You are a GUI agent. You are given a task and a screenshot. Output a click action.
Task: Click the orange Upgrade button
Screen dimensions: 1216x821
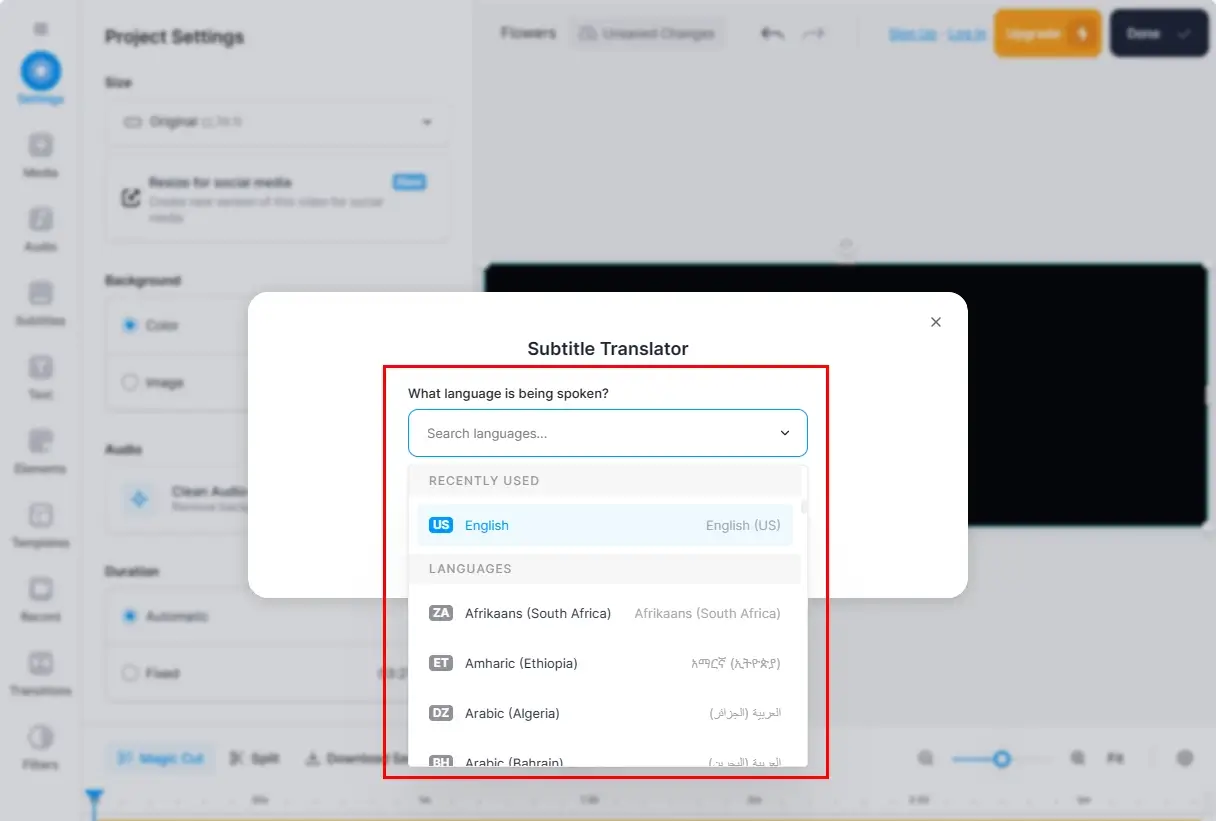[x=1047, y=34]
